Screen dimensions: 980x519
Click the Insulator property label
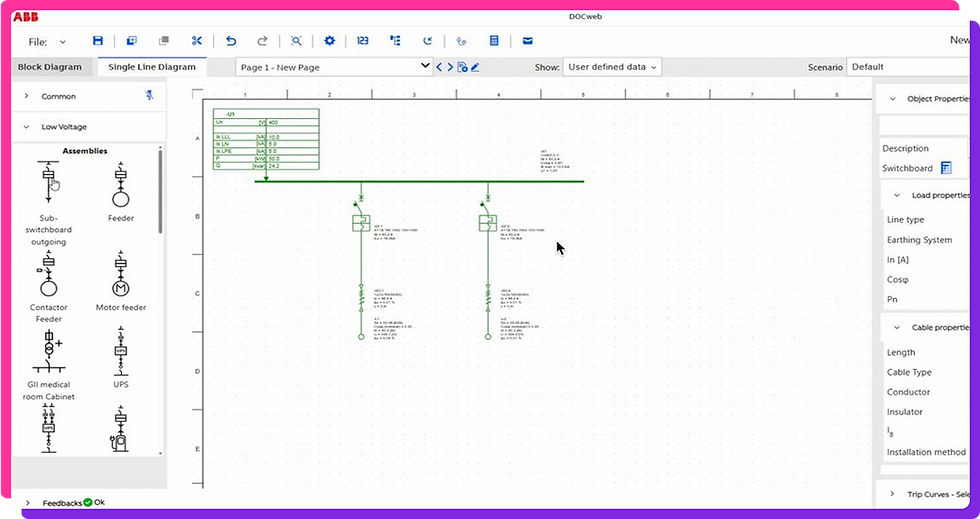[904, 412]
